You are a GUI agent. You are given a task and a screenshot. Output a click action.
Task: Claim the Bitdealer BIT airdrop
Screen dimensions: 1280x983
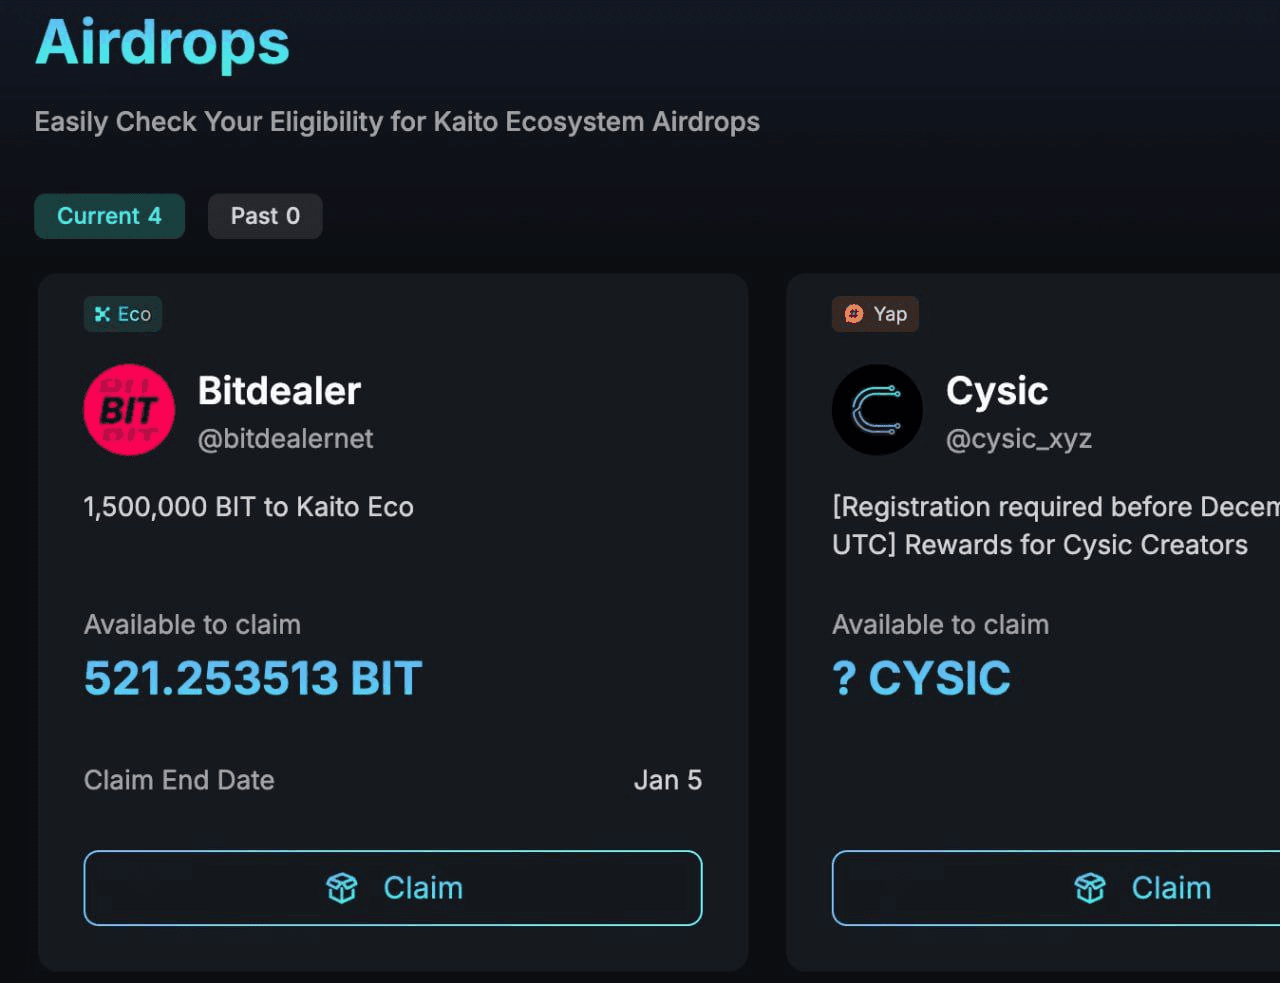click(x=393, y=888)
